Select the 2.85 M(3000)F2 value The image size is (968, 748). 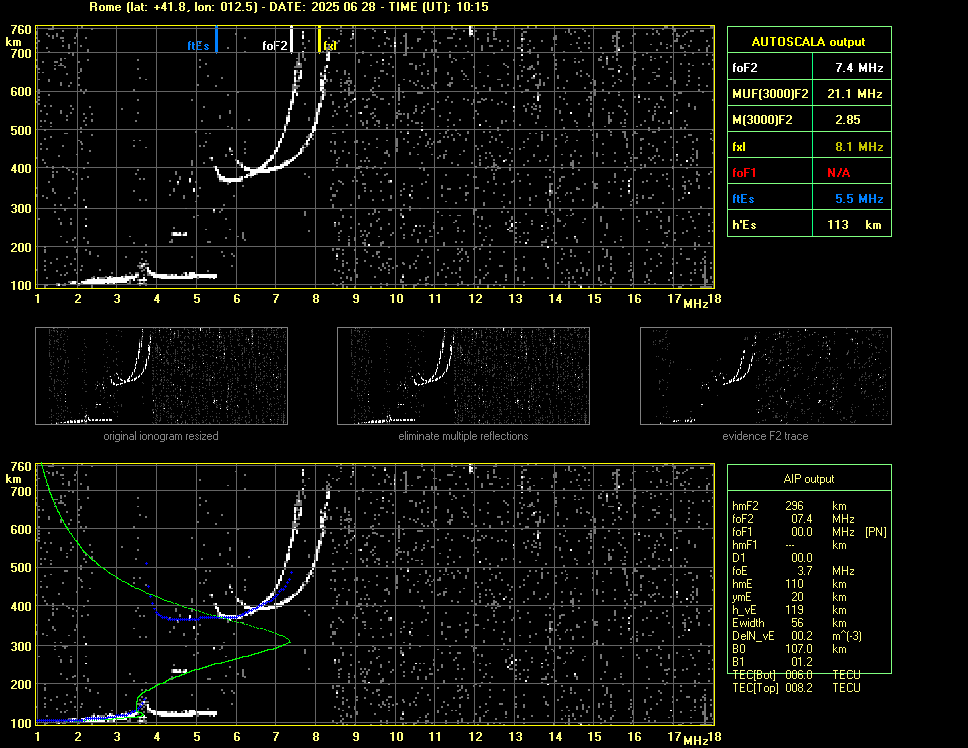pos(848,120)
